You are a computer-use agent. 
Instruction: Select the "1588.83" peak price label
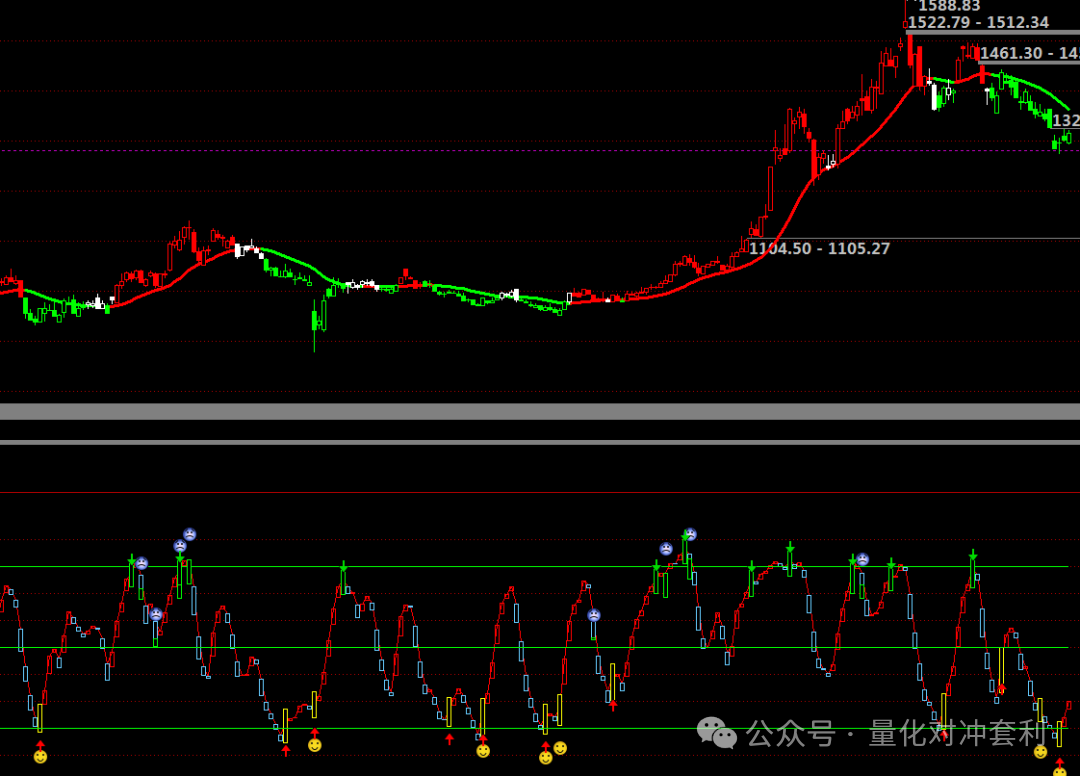click(x=949, y=6)
